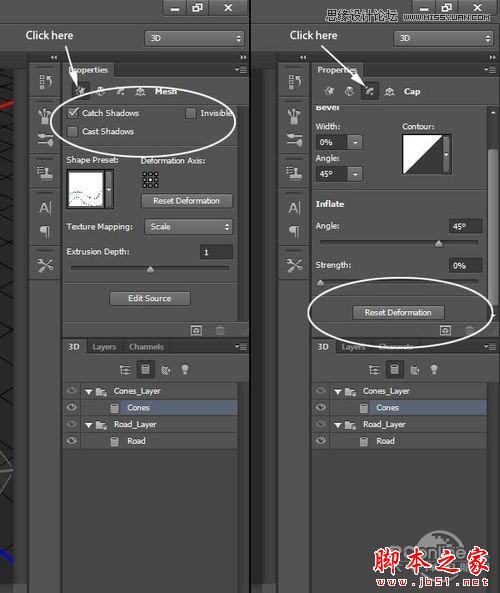Select the Cap properties icon in left panel

pyautogui.click(x=120, y=91)
